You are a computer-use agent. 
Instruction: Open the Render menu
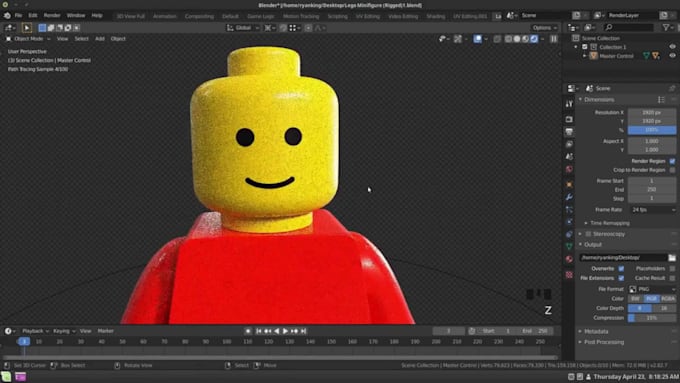pyautogui.click(x=52, y=16)
